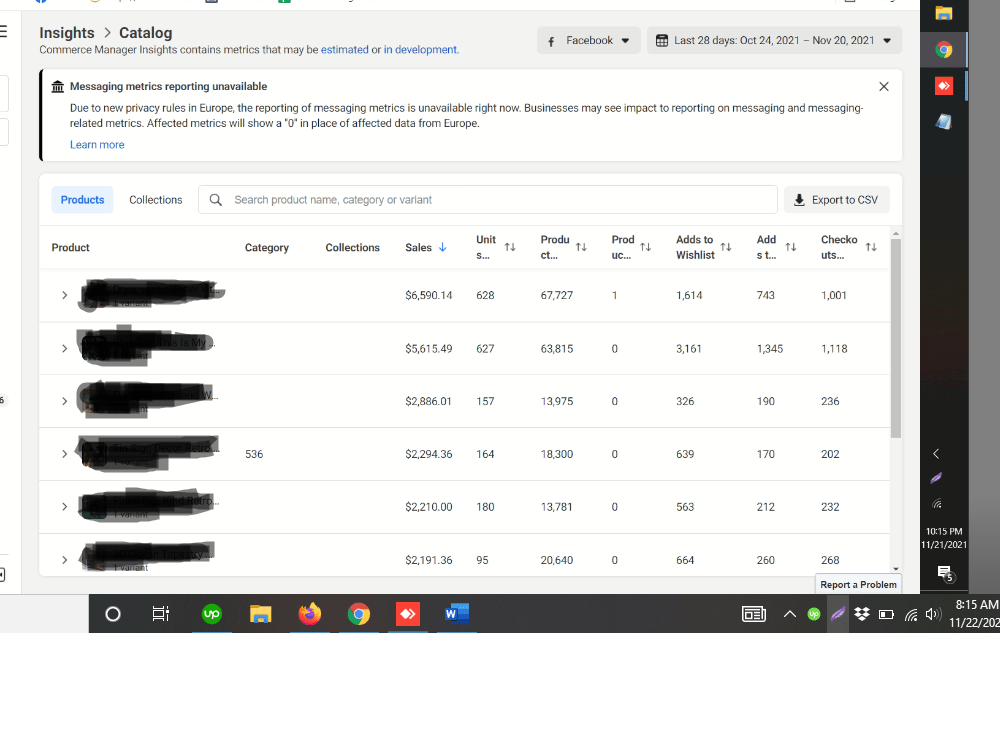
Task: Switch to the Collections tab
Action: (156, 200)
